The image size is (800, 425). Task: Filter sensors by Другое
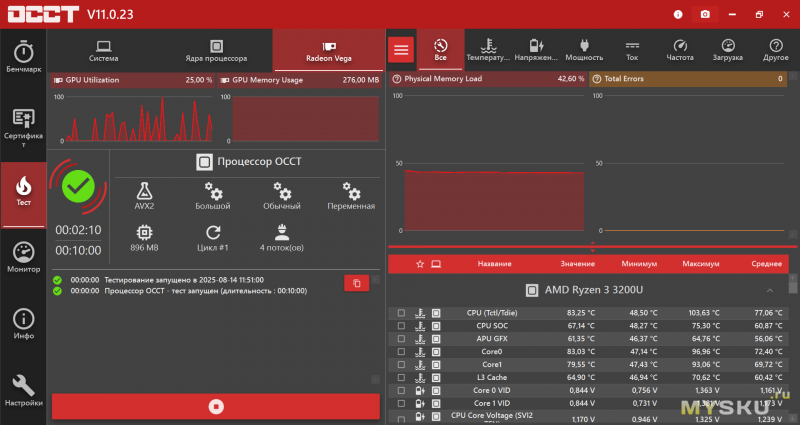coord(776,50)
